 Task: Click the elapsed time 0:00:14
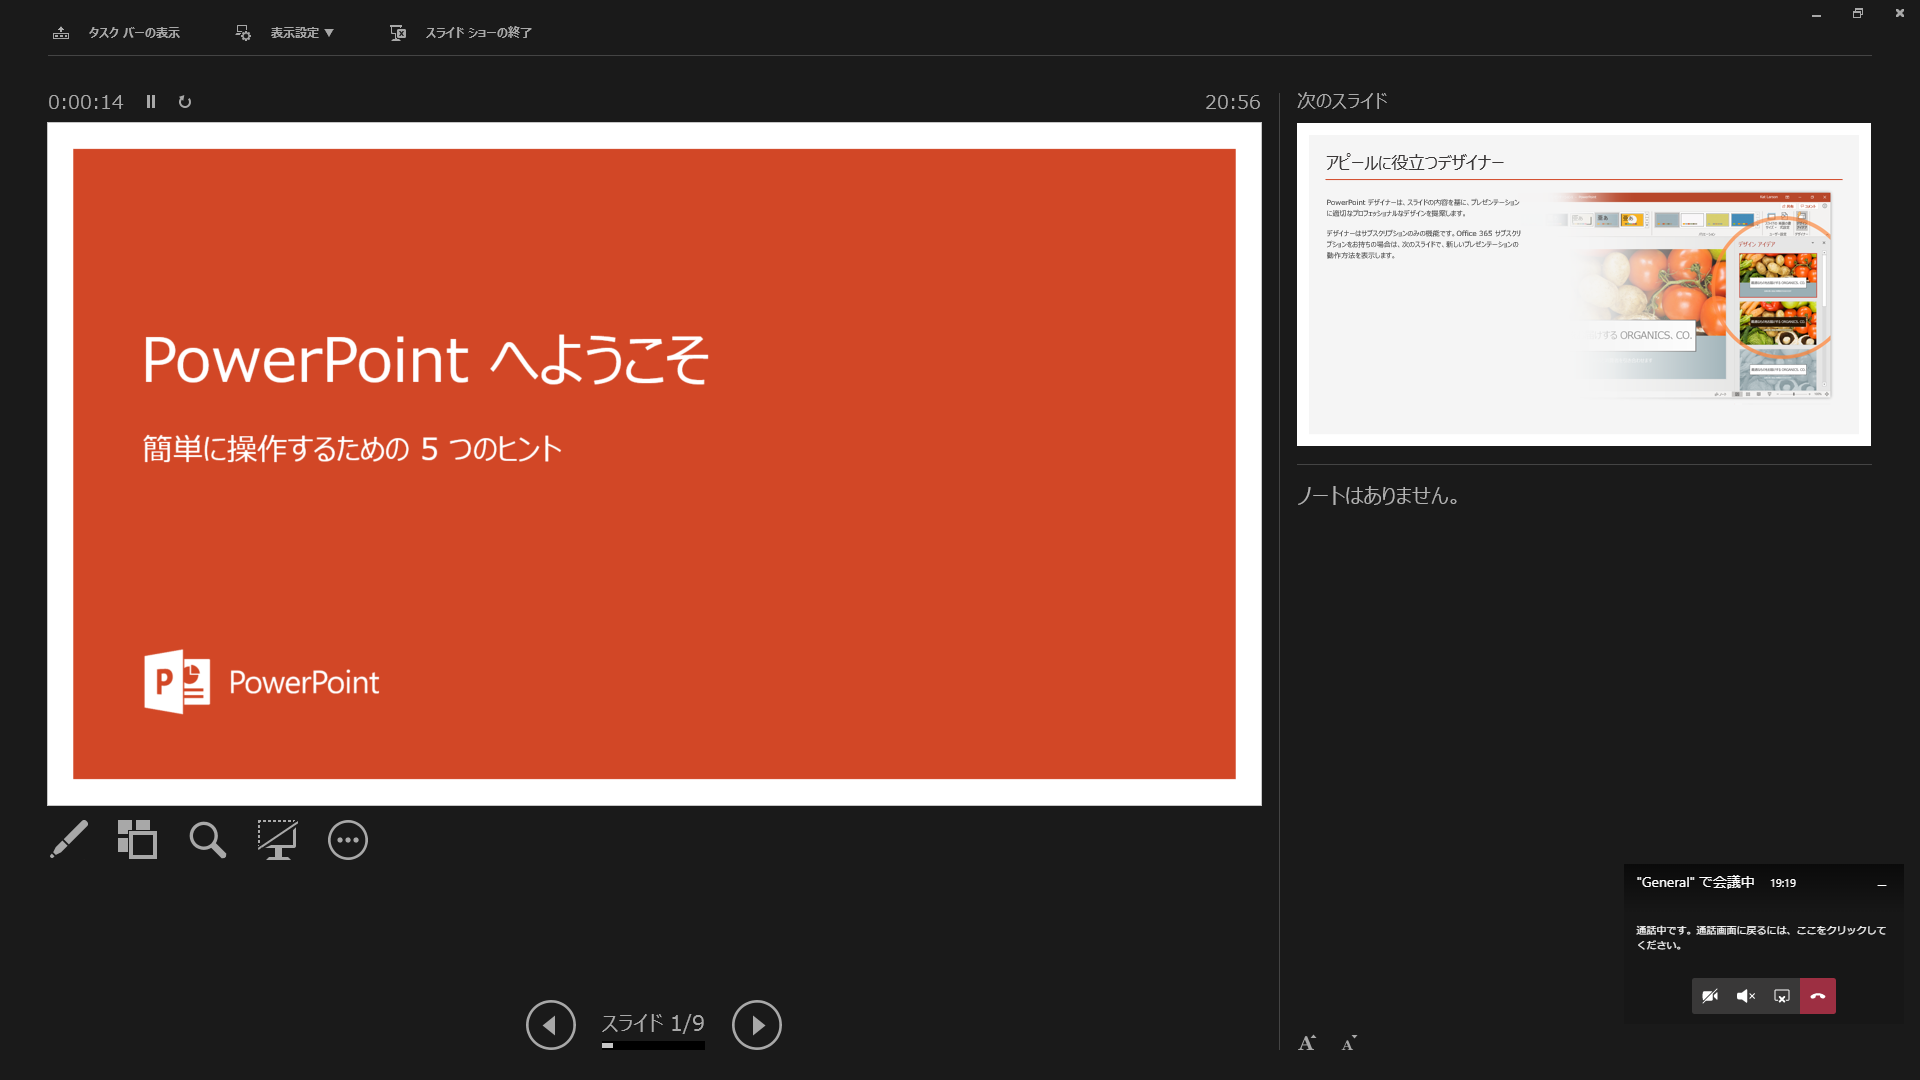click(x=86, y=102)
